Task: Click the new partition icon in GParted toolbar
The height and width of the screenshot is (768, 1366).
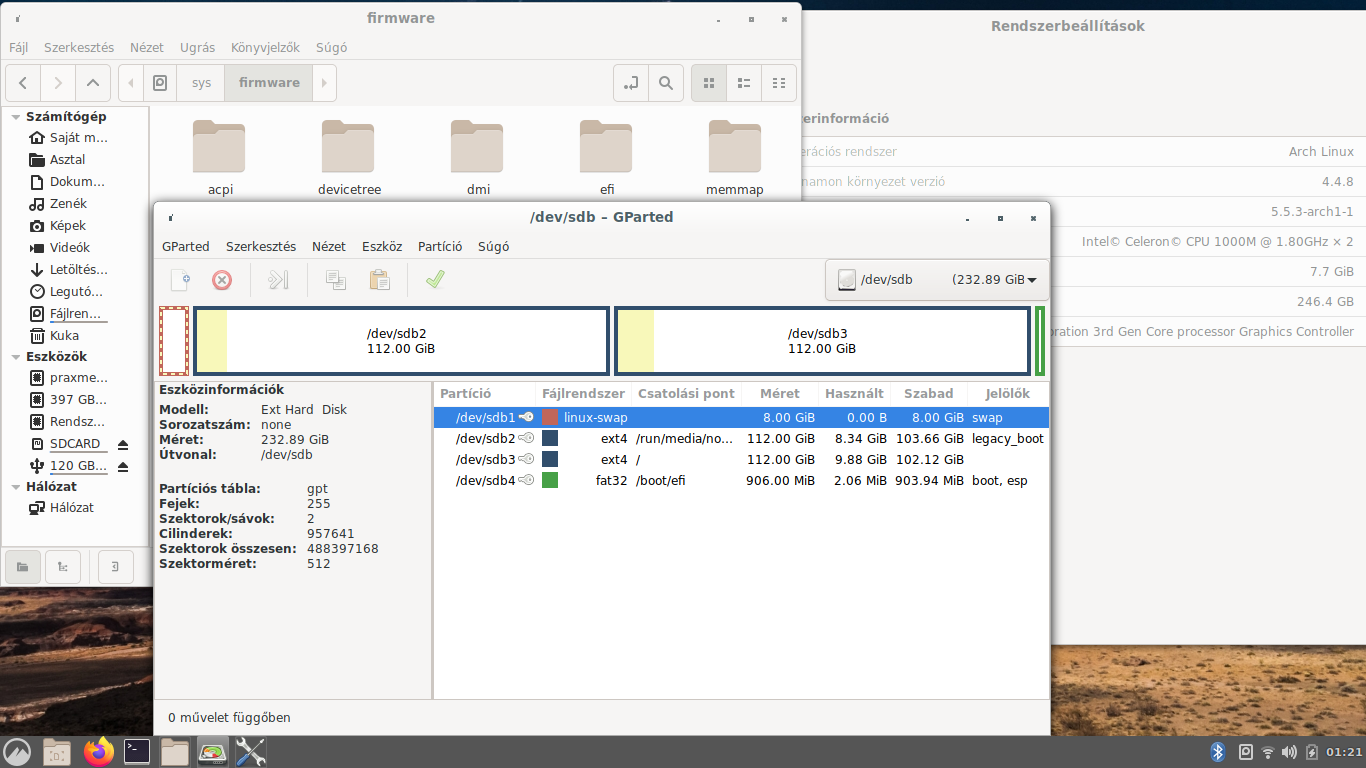Action: pyautogui.click(x=180, y=280)
